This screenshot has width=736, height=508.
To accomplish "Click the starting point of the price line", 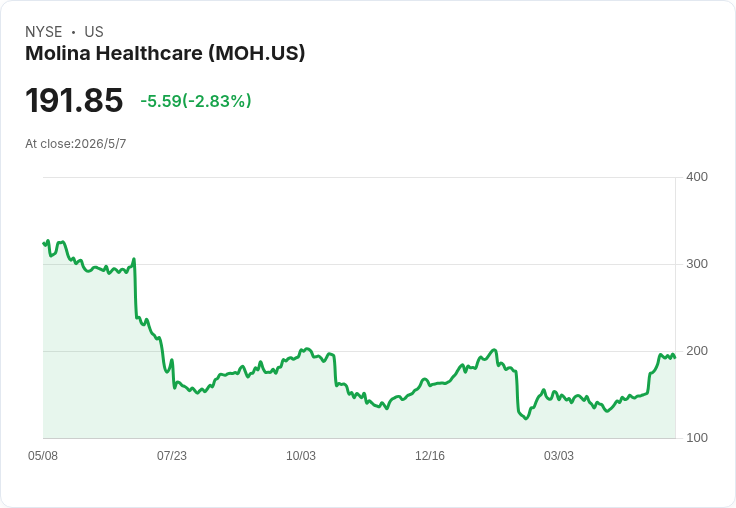I will click(x=44, y=243).
